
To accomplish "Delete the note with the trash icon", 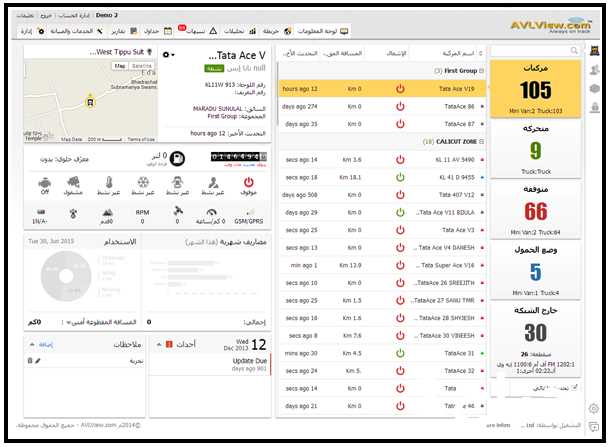I will tap(30, 361).
